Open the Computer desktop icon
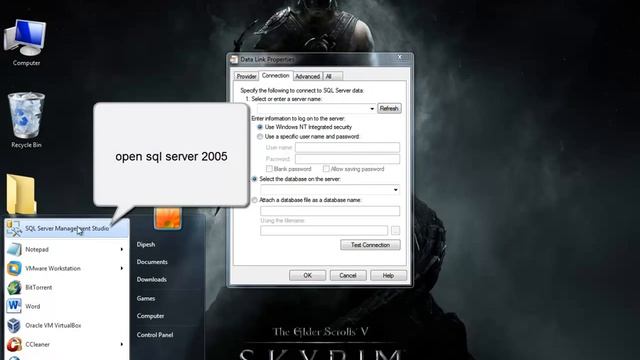Screen dimensions: 640x360 tap(26, 42)
